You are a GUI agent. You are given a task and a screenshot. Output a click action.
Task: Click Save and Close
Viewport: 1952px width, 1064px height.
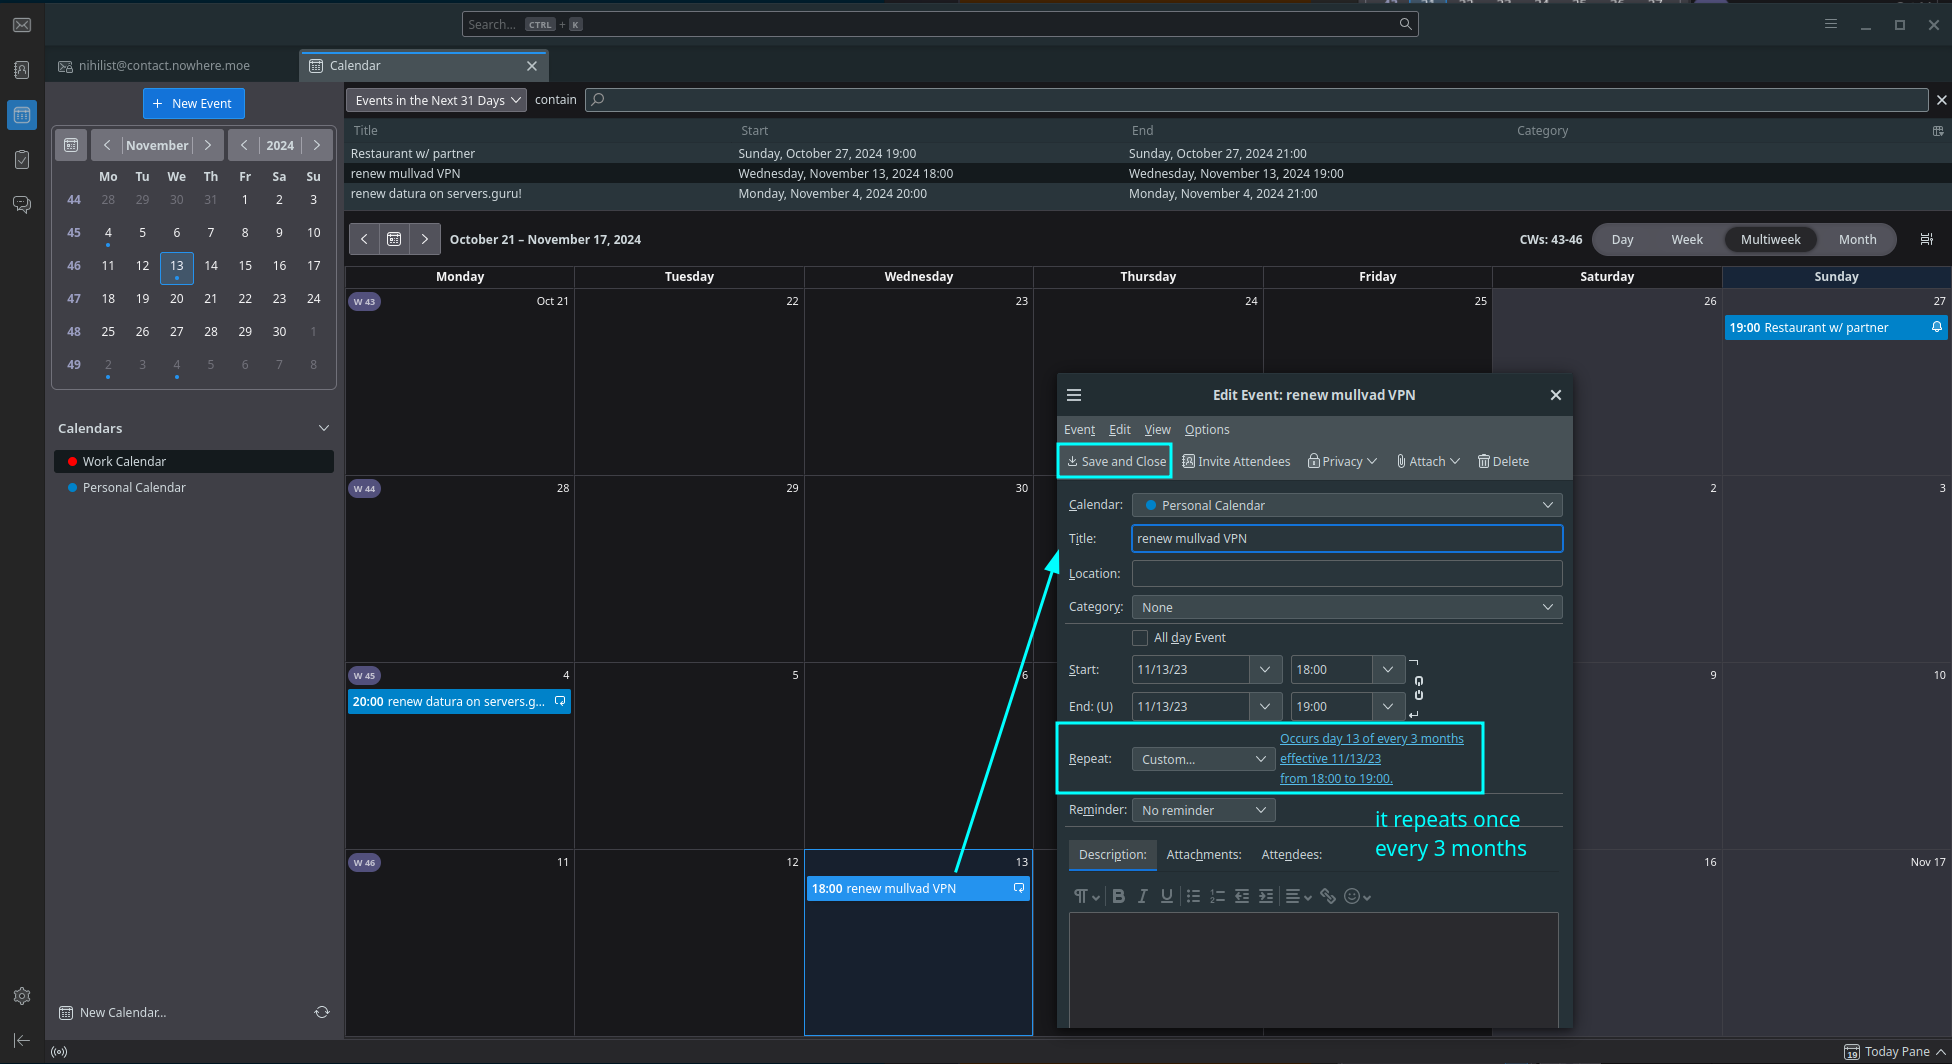point(1116,461)
